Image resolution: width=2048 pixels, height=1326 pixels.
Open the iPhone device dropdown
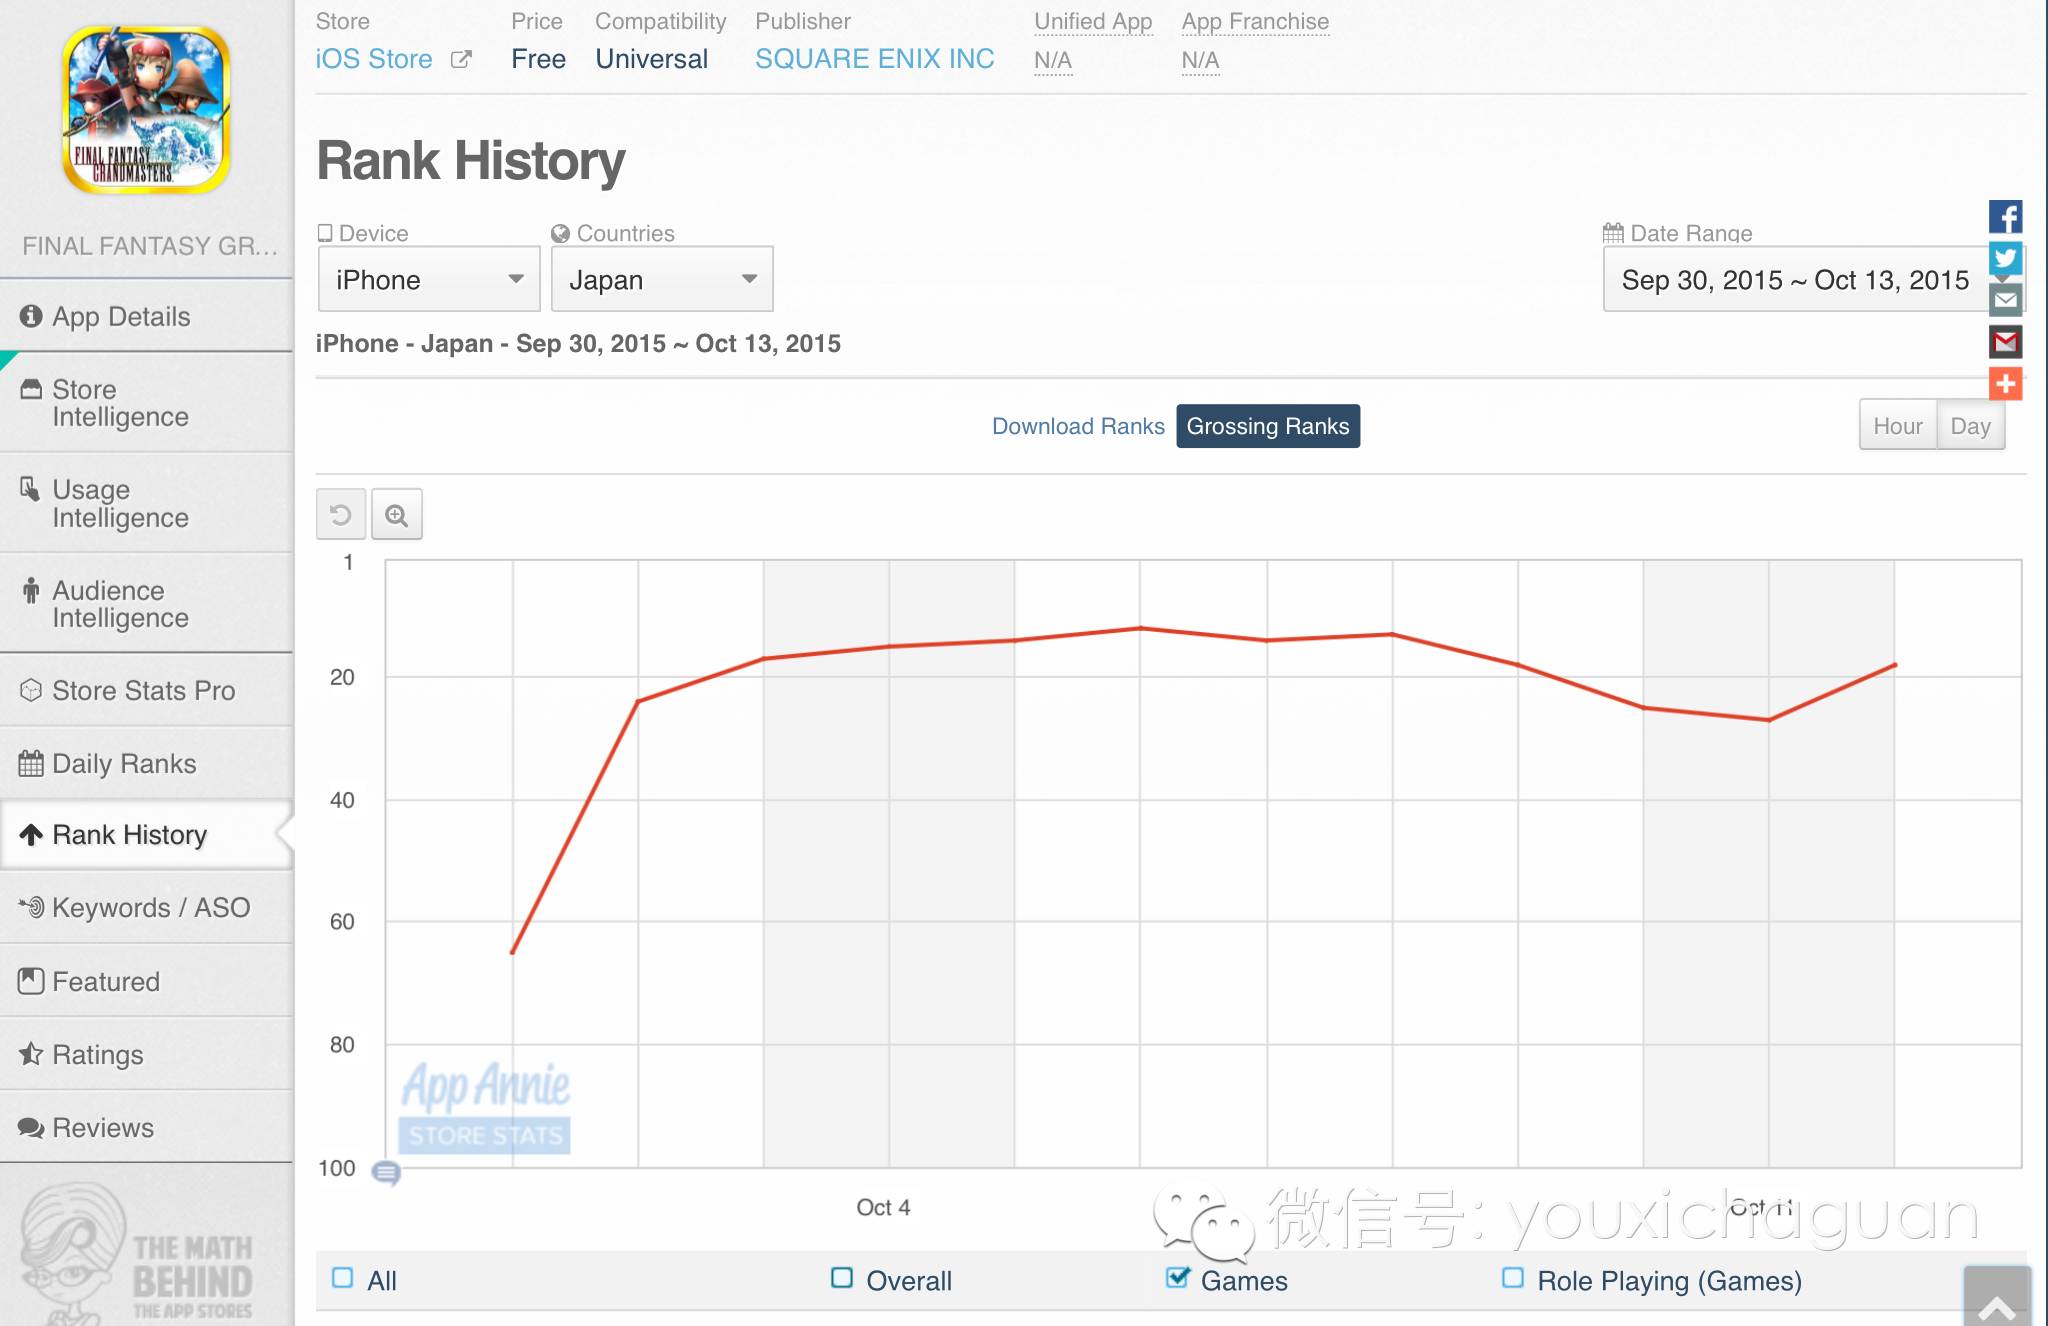tap(429, 280)
